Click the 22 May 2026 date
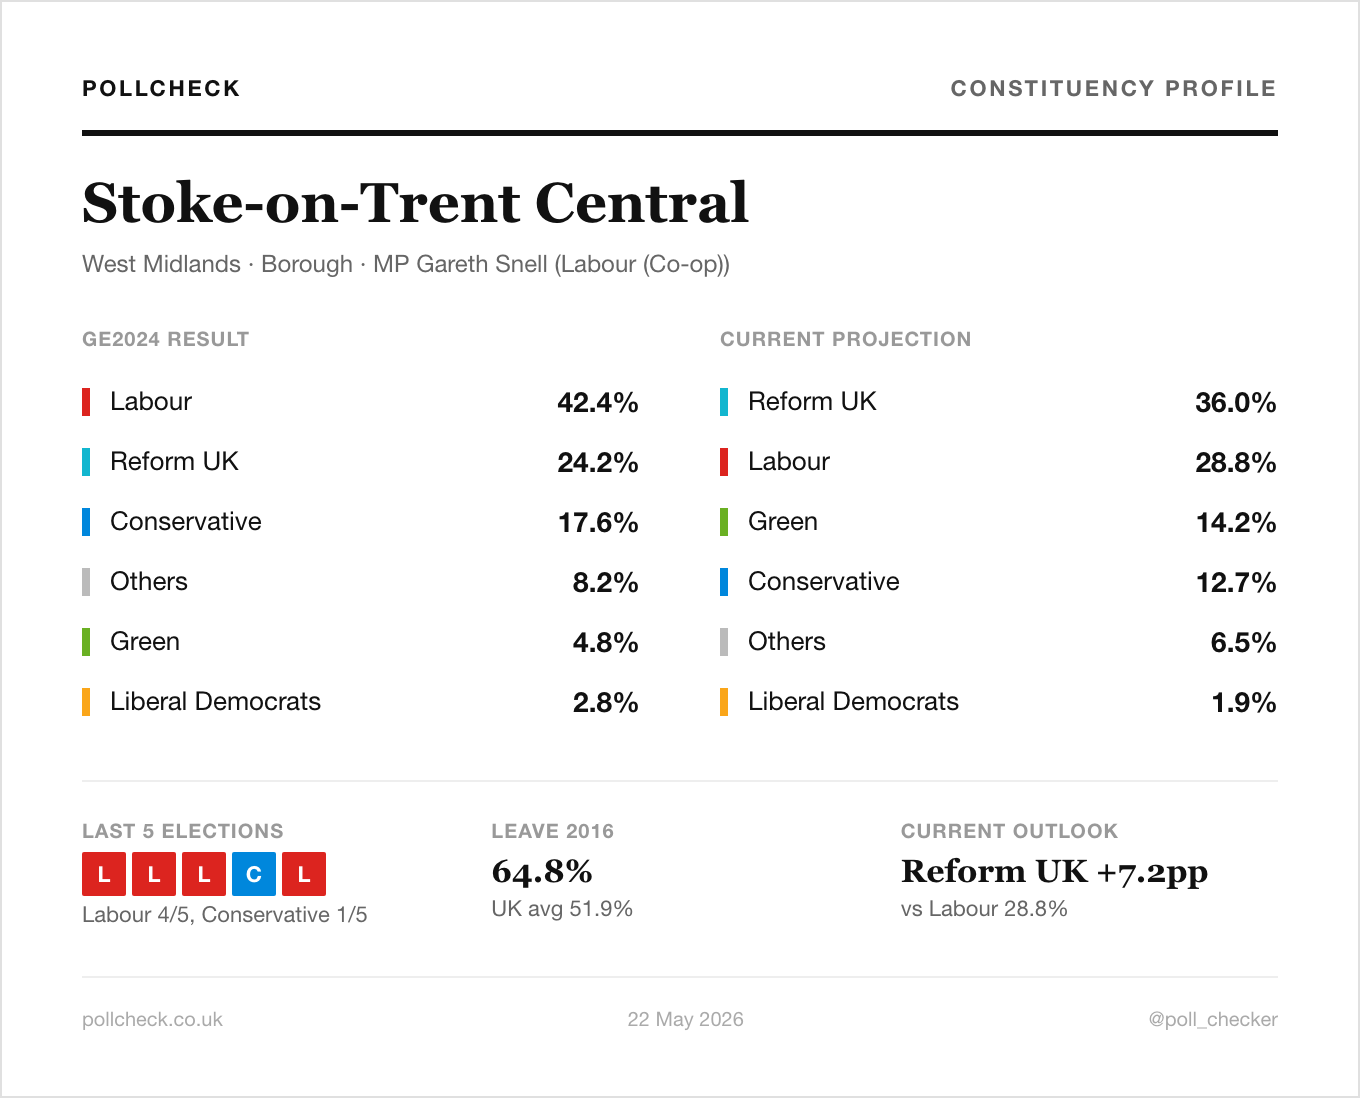The height and width of the screenshot is (1098, 1360). (686, 1019)
